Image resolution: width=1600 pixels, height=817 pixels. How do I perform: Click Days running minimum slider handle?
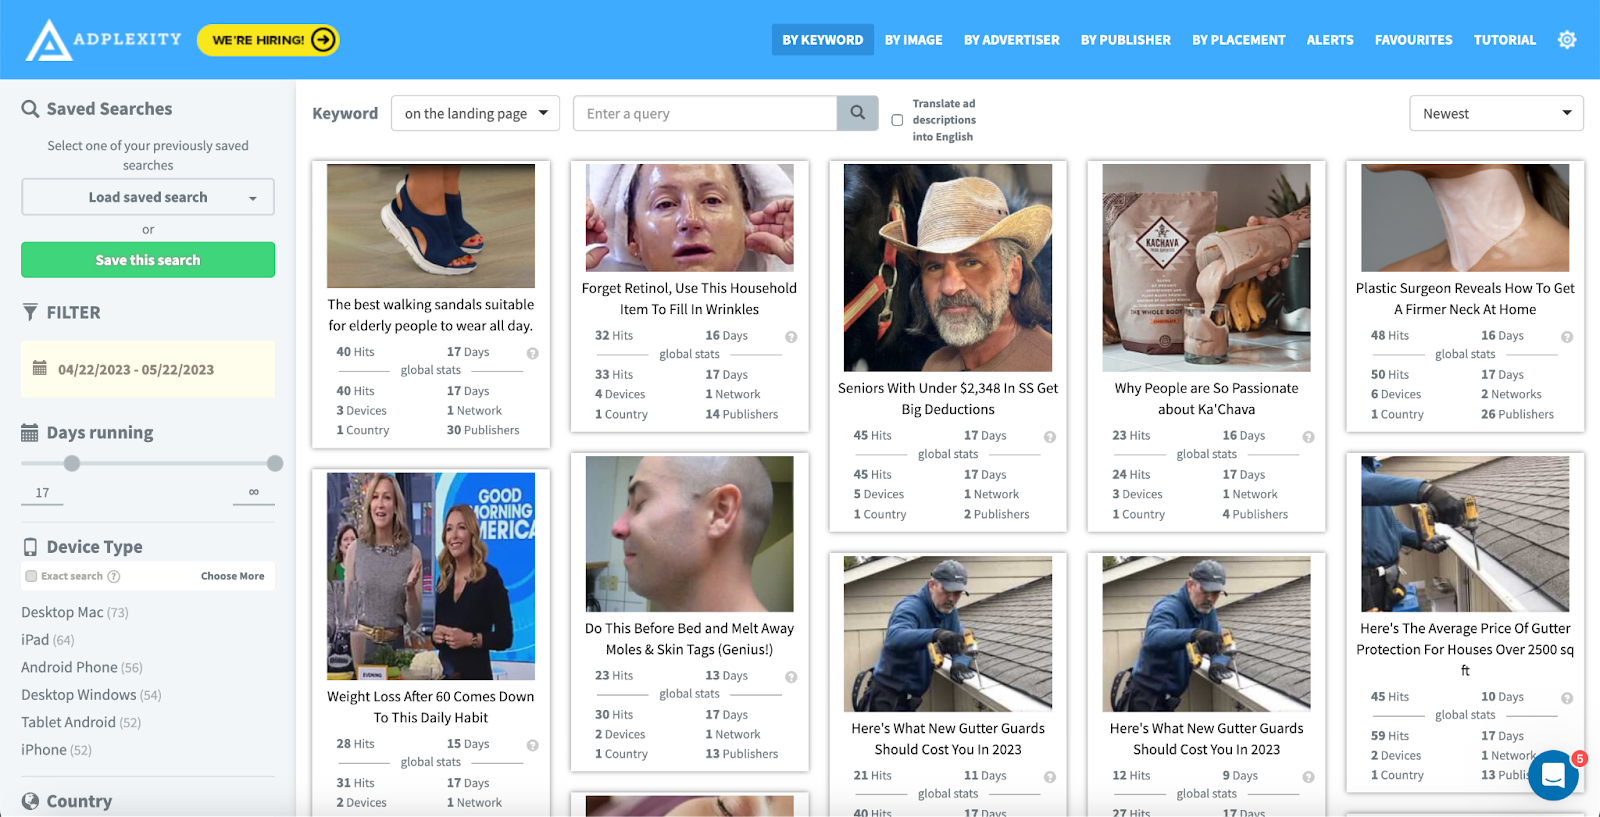click(x=72, y=463)
